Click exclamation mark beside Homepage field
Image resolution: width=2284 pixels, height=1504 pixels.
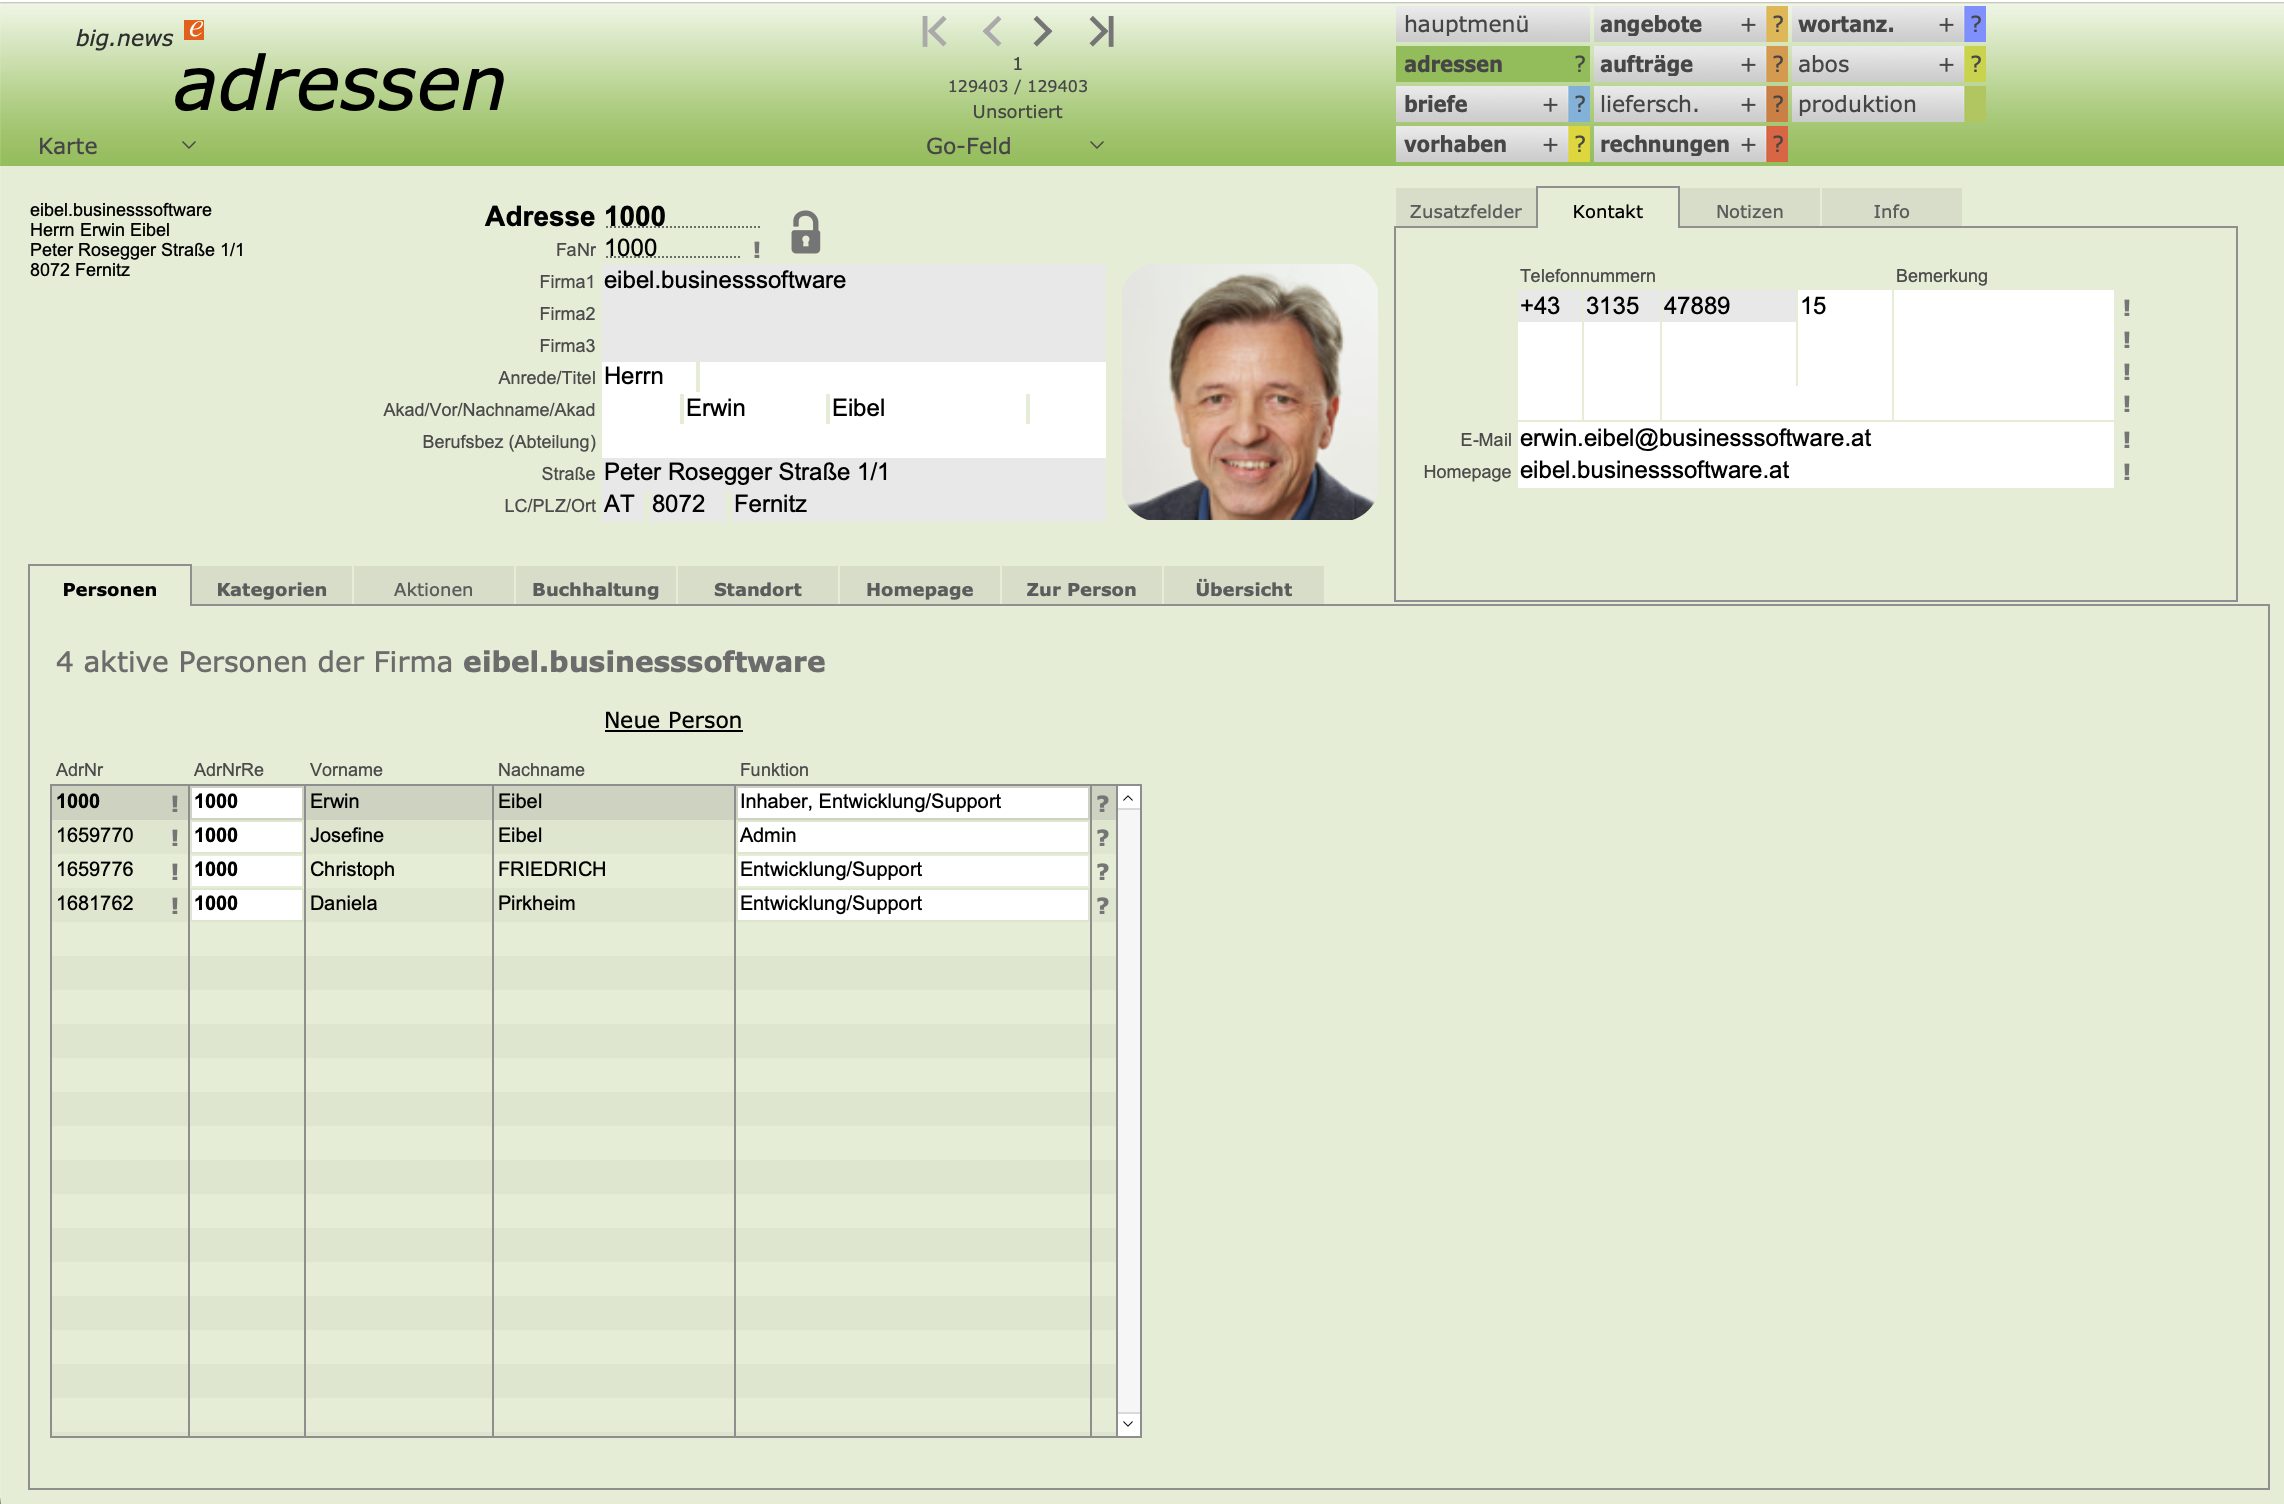tap(2126, 471)
